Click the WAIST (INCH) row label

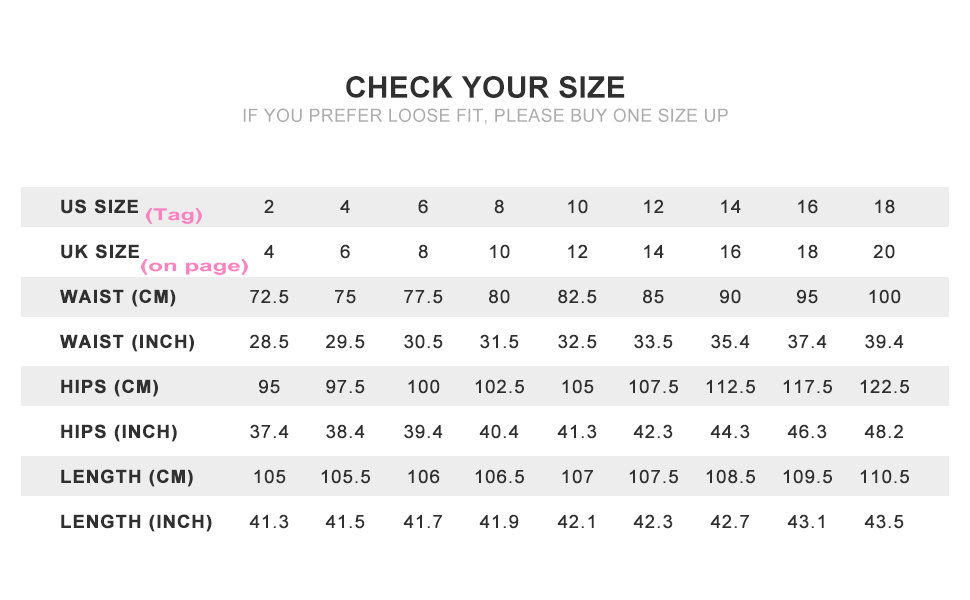click(x=127, y=342)
